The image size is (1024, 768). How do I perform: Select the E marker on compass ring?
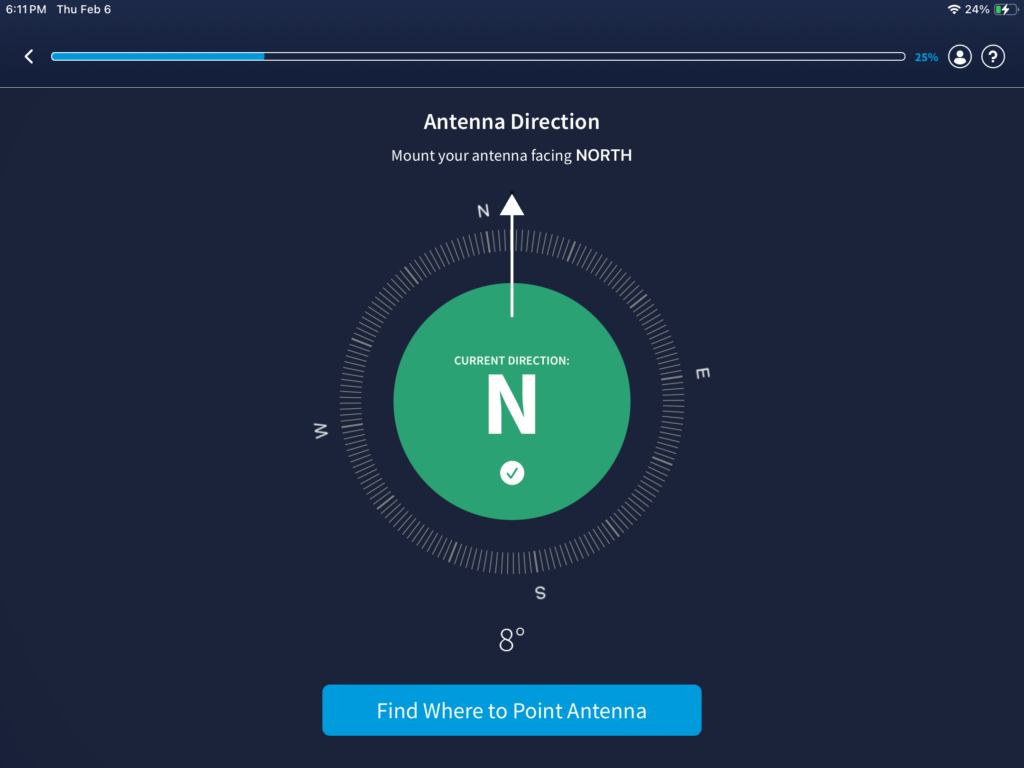point(702,373)
